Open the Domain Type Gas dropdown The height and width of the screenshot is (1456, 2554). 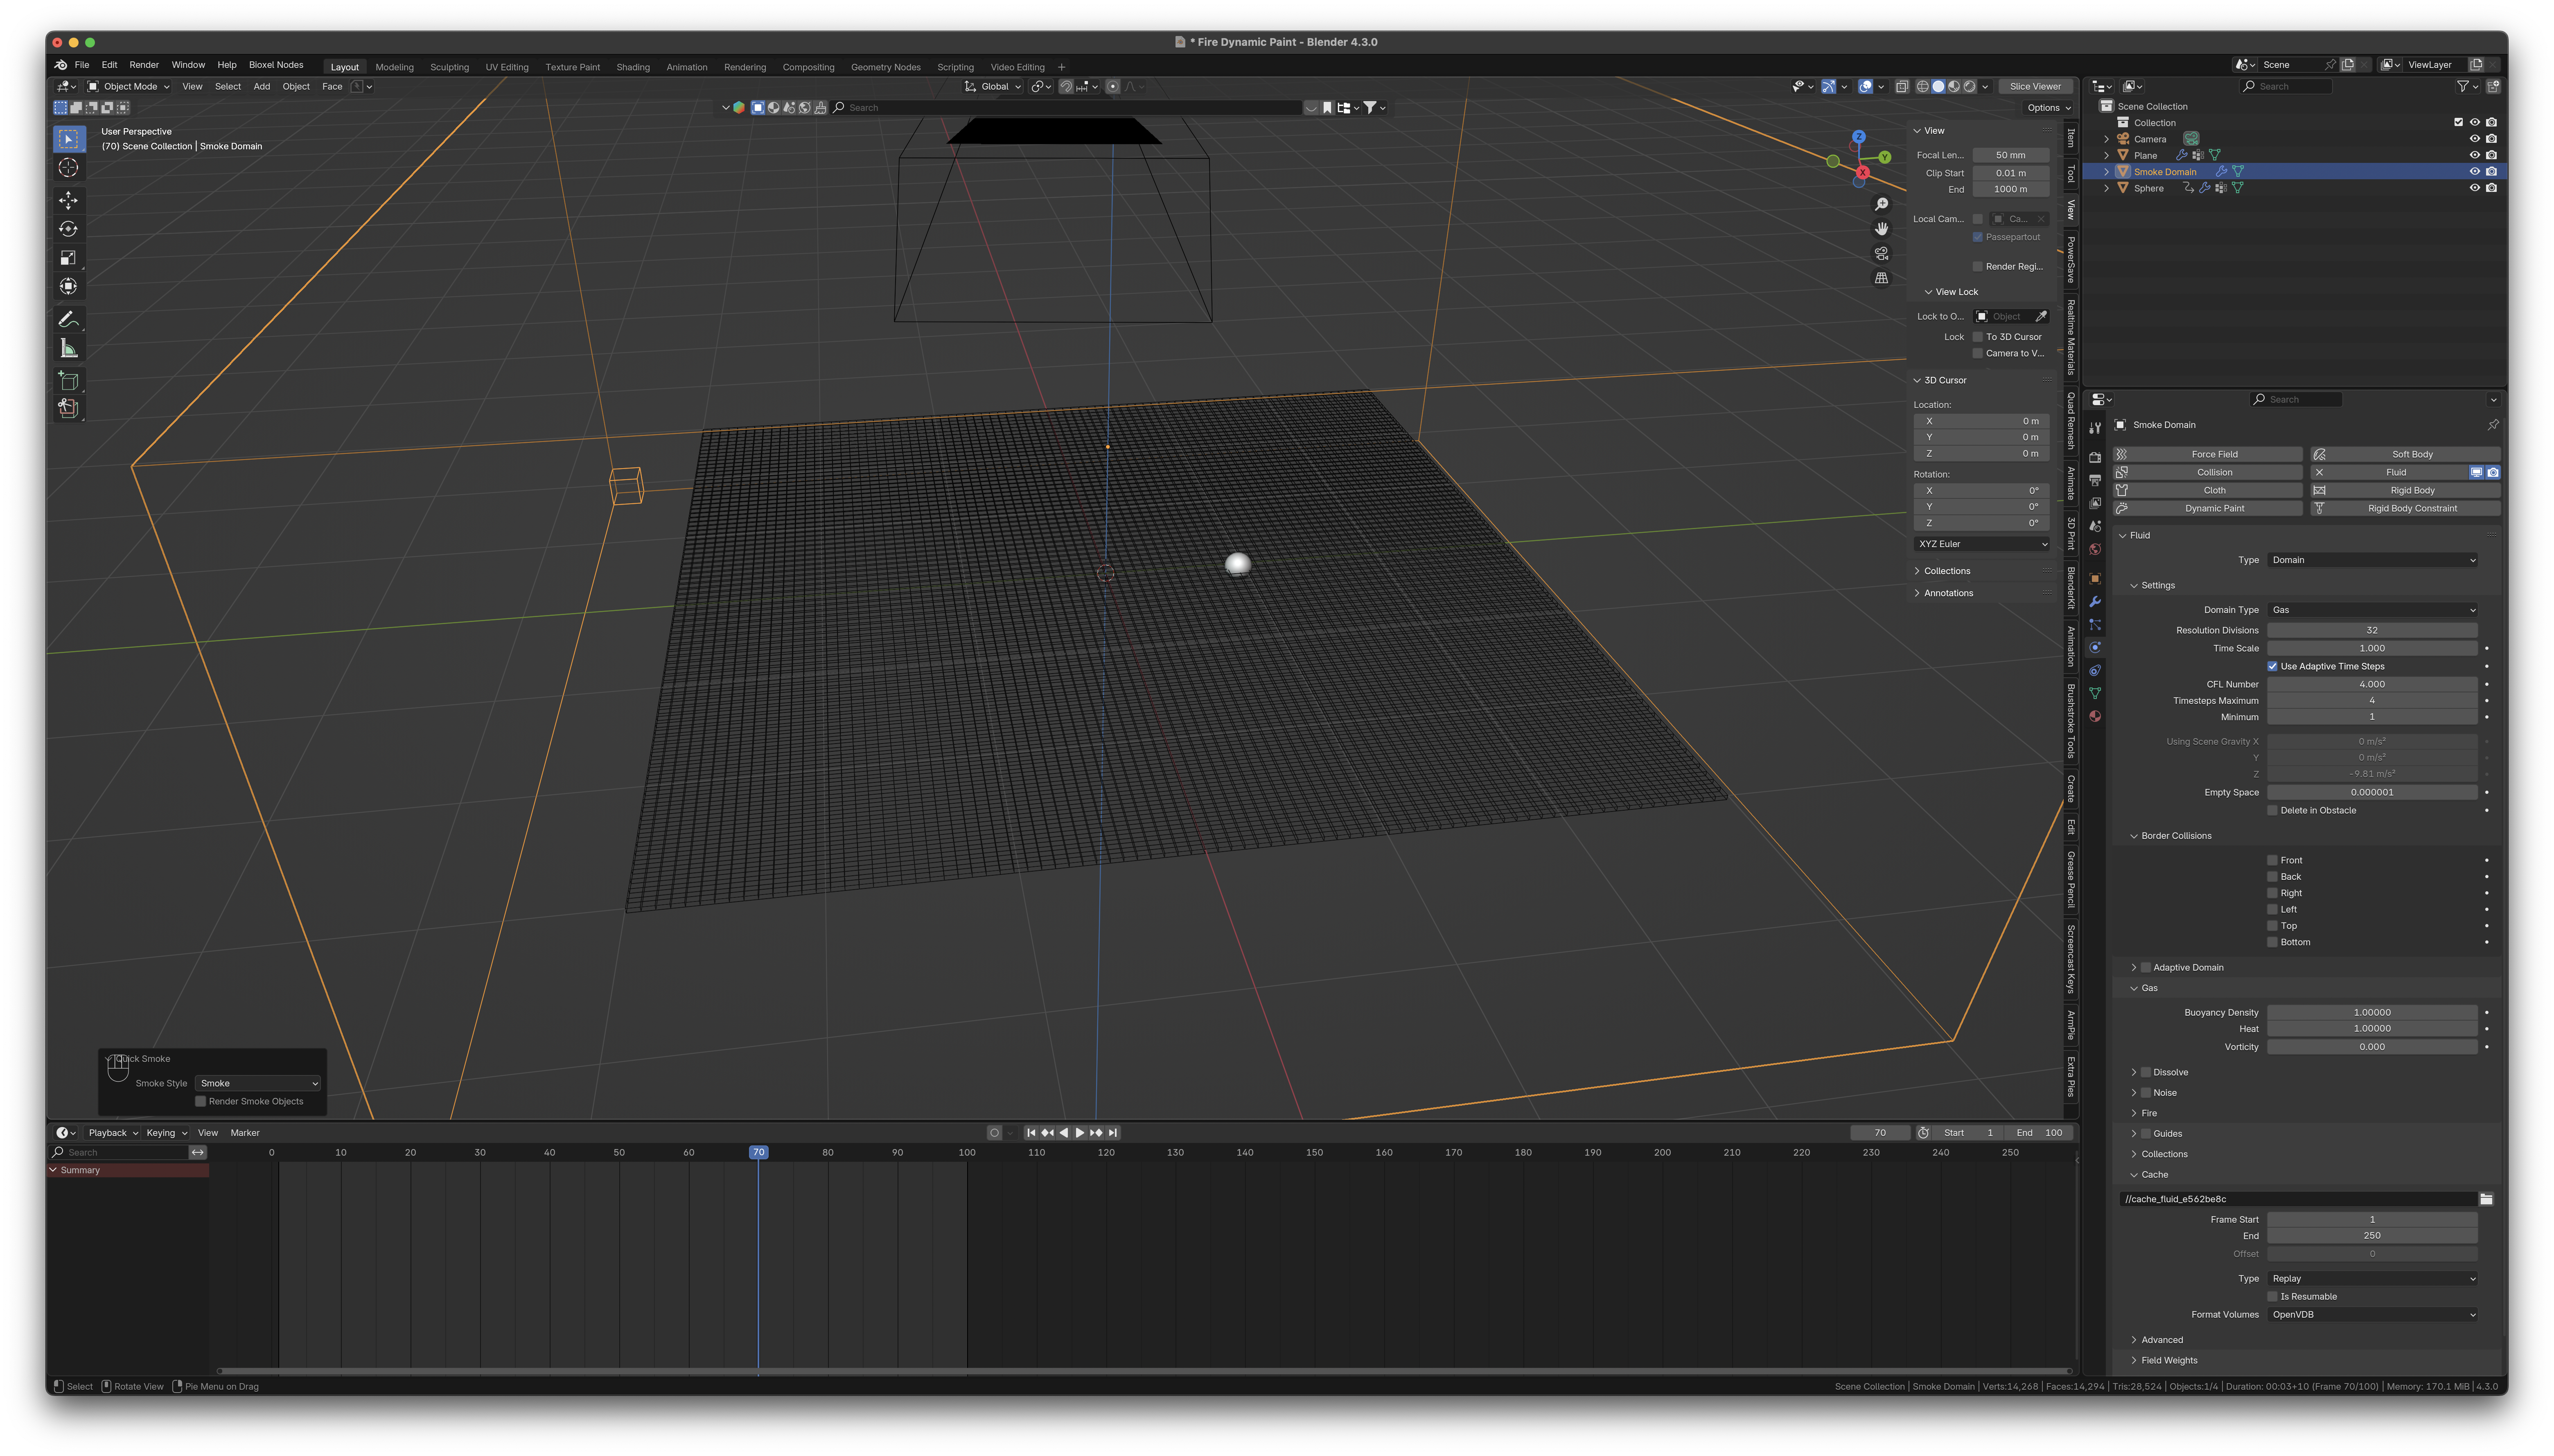point(2372,610)
